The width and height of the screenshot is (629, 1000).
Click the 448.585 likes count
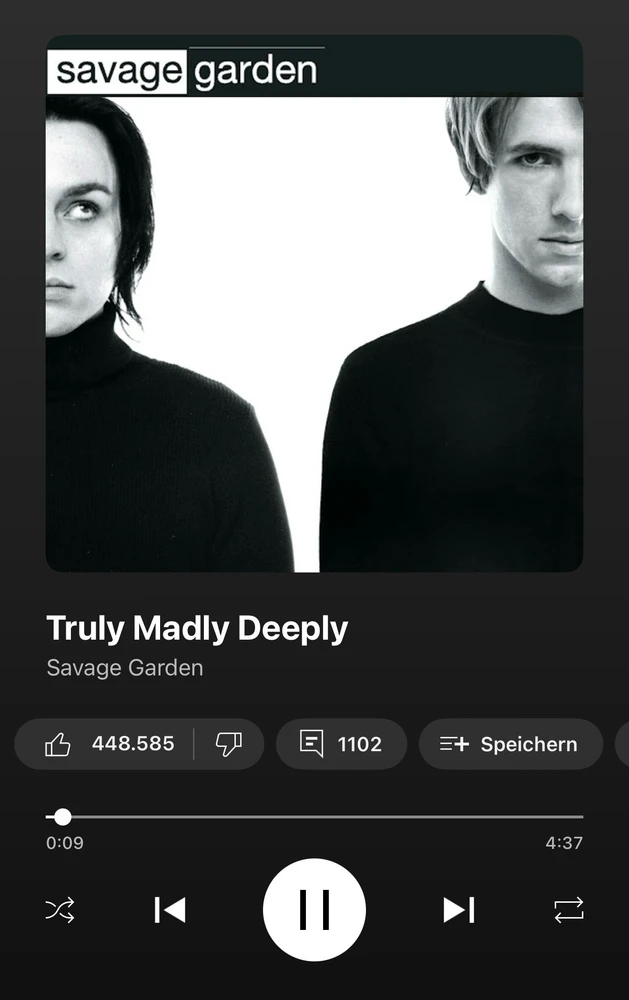[133, 744]
